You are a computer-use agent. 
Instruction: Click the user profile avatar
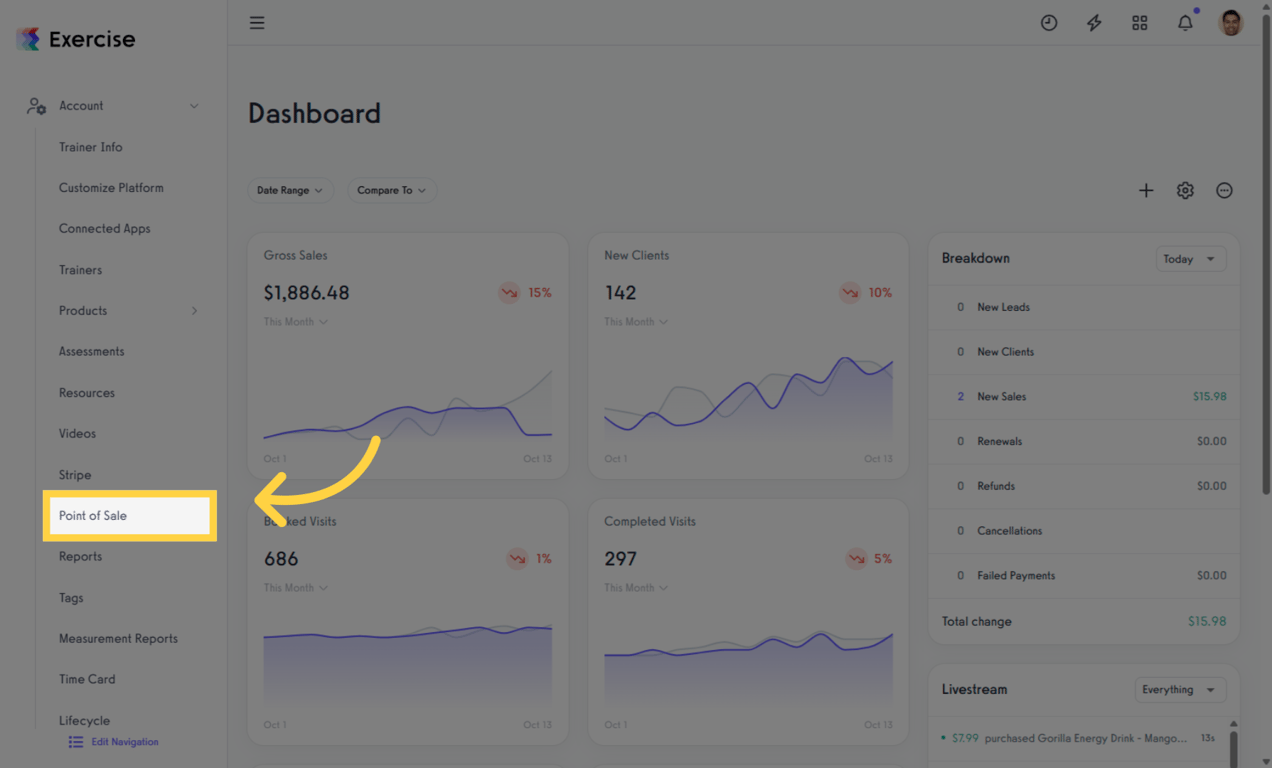[1231, 23]
